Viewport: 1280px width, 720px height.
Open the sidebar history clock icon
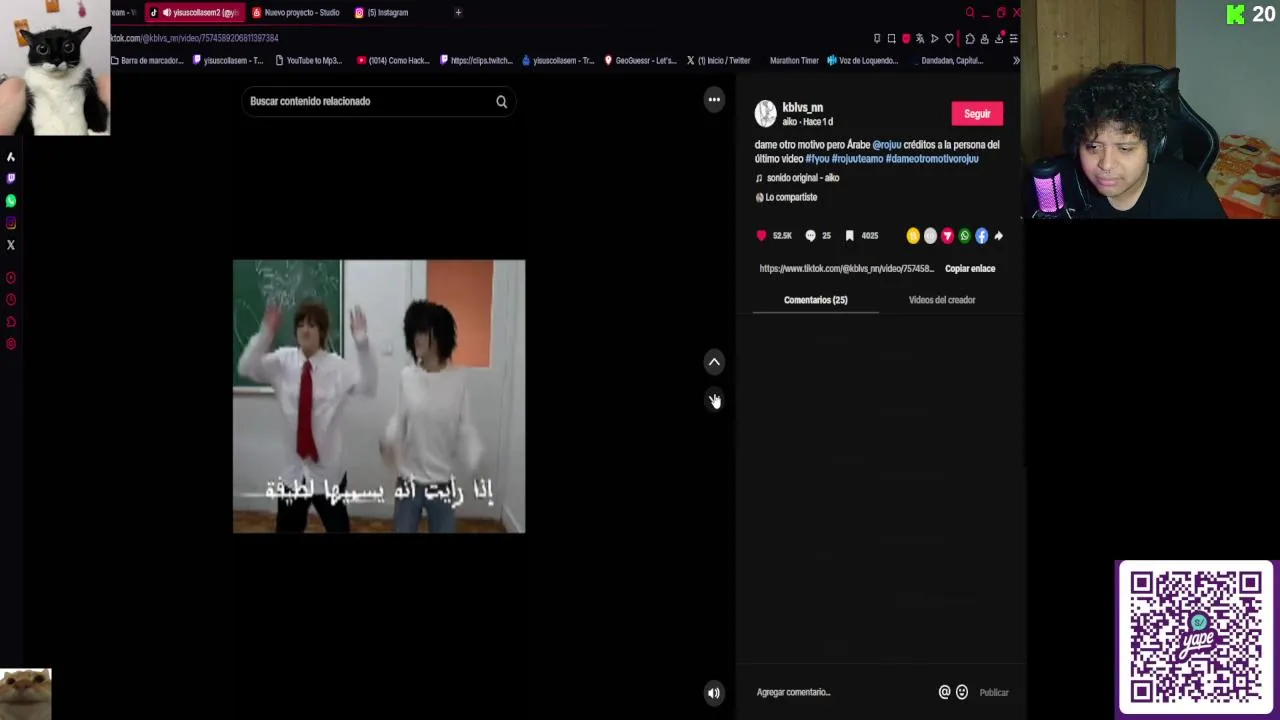point(11,300)
